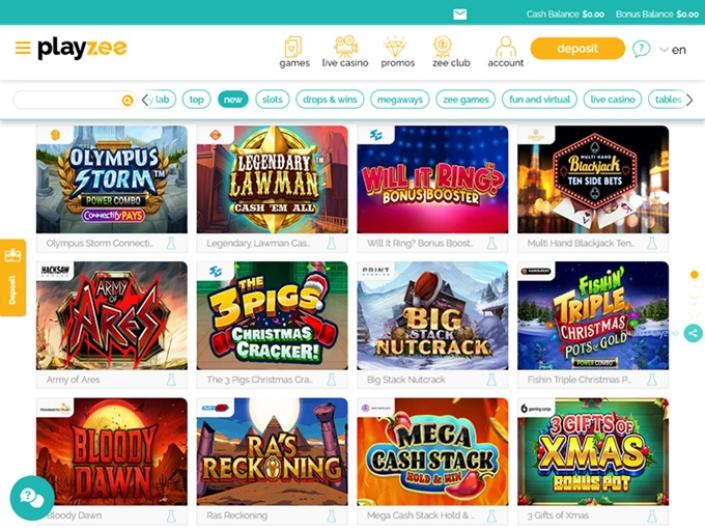Select the megaways category tab
Screen dimensions: 705x530
[x=400, y=99]
